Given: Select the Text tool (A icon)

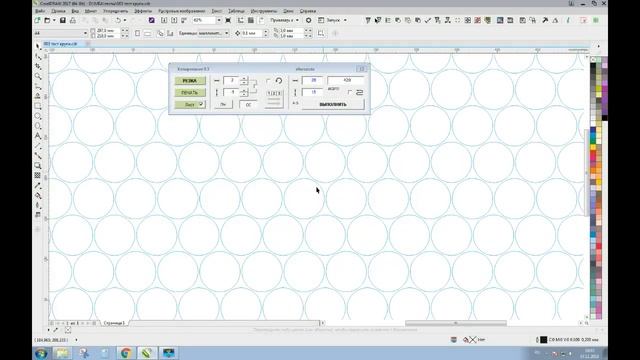Looking at the screenshot, I should tap(38, 136).
